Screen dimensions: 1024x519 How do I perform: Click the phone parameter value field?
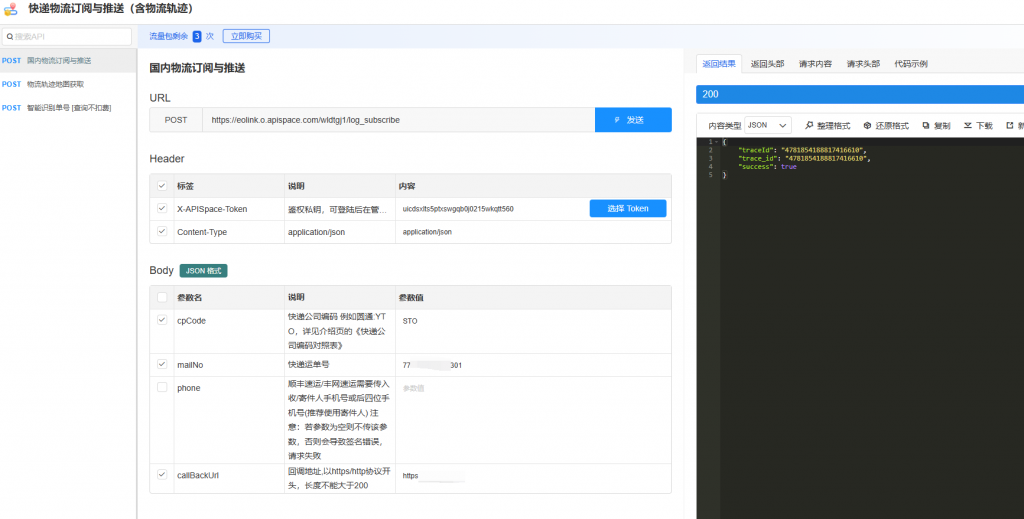533,388
